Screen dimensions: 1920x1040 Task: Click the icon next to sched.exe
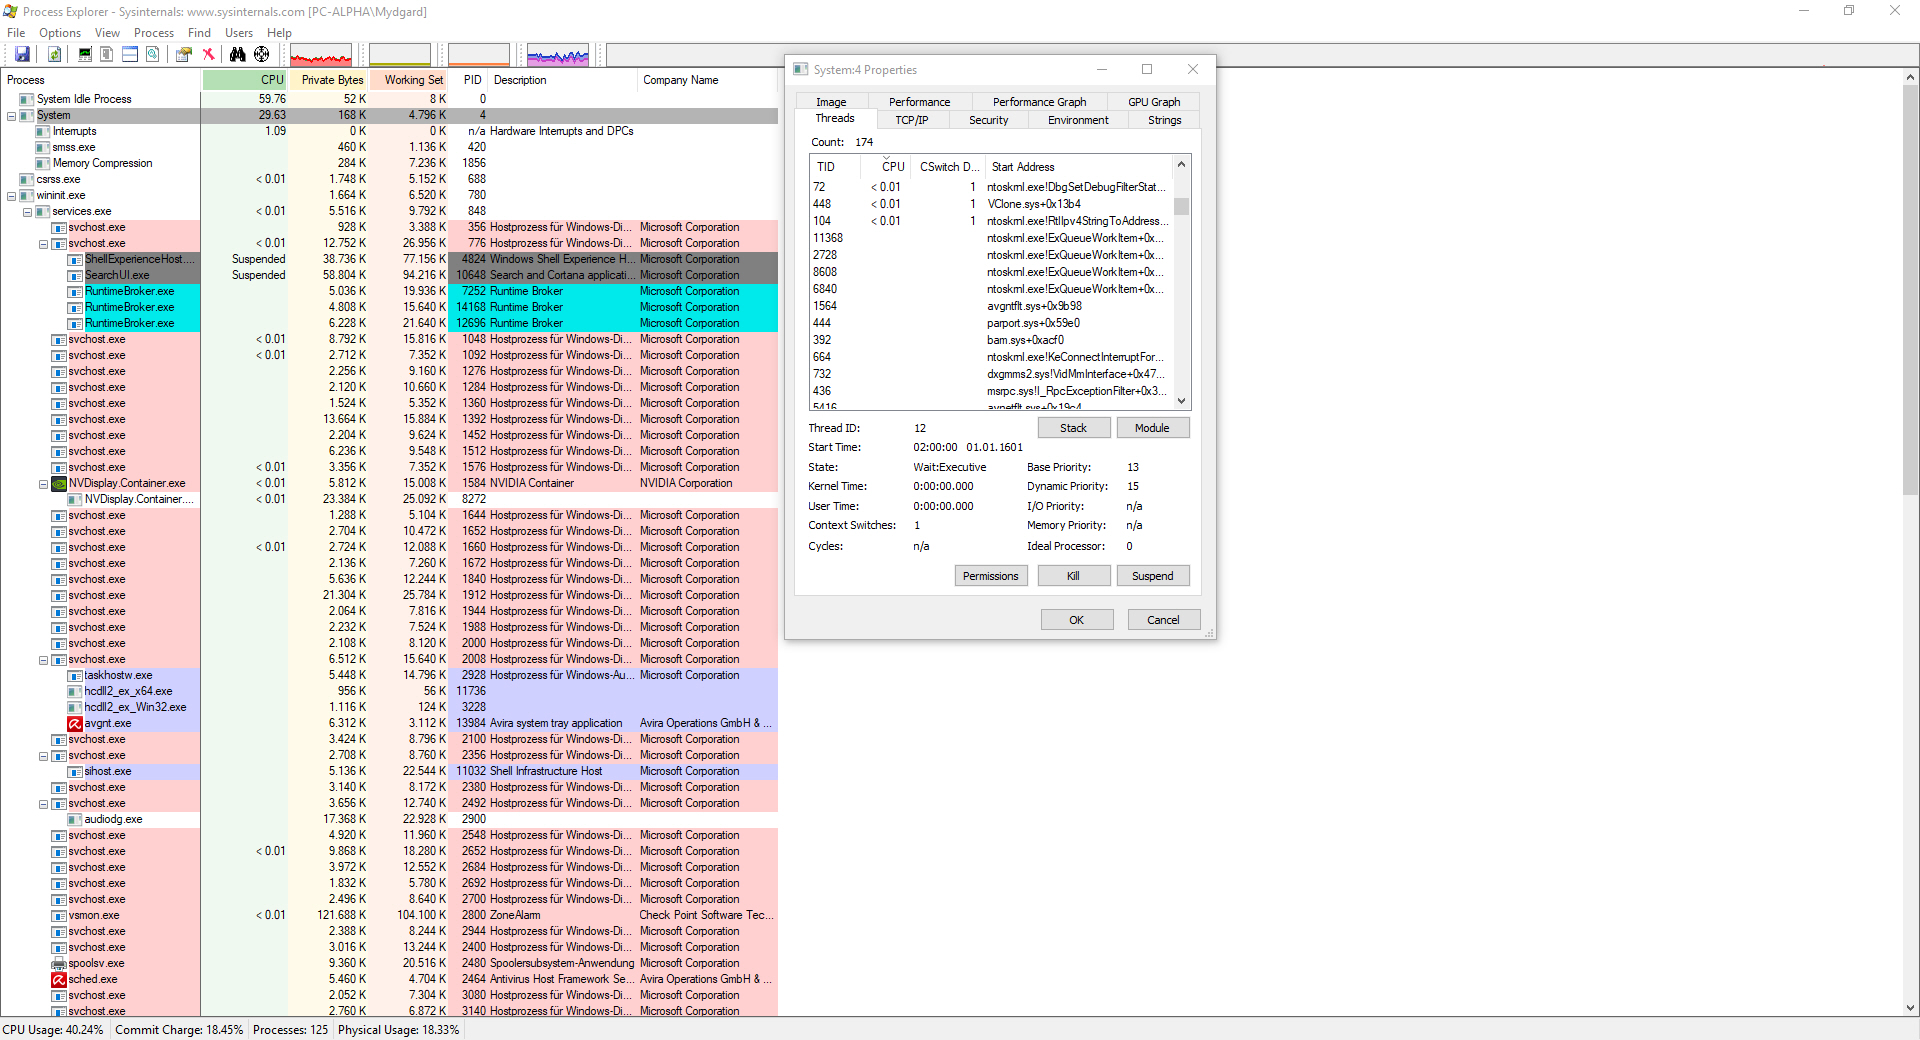point(59,979)
